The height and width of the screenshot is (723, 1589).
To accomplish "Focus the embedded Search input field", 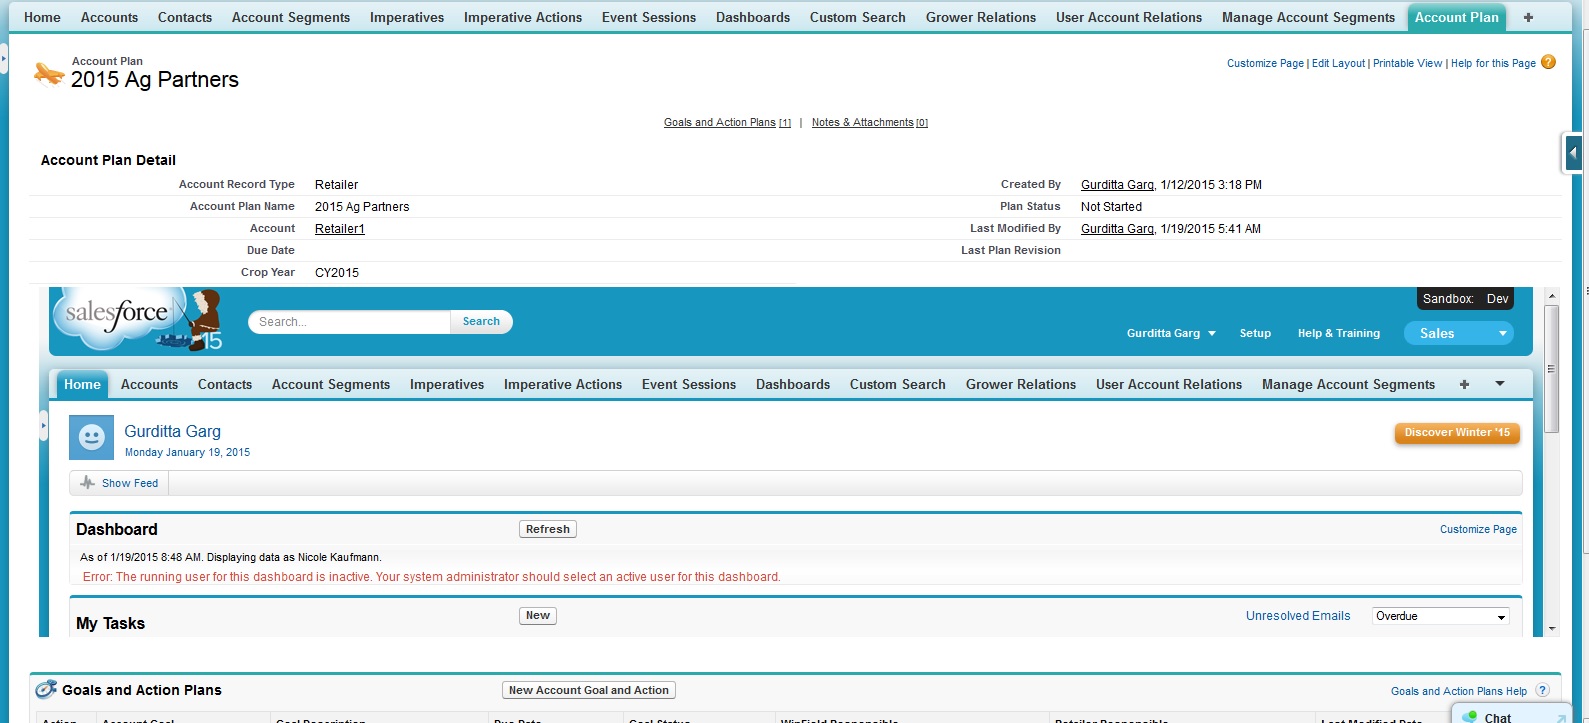I will tap(349, 321).
